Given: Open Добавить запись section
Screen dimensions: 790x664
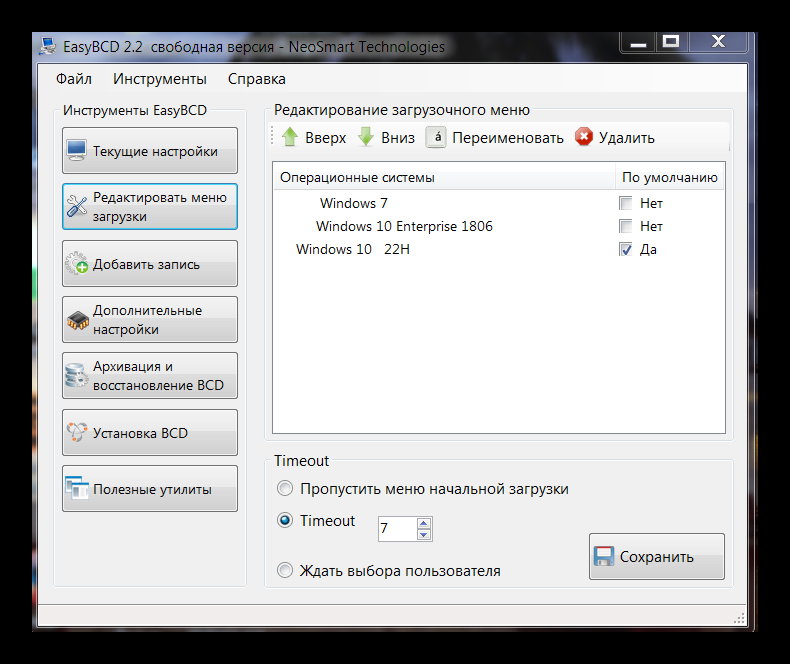Looking at the screenshot, I should tap(150, 263).
